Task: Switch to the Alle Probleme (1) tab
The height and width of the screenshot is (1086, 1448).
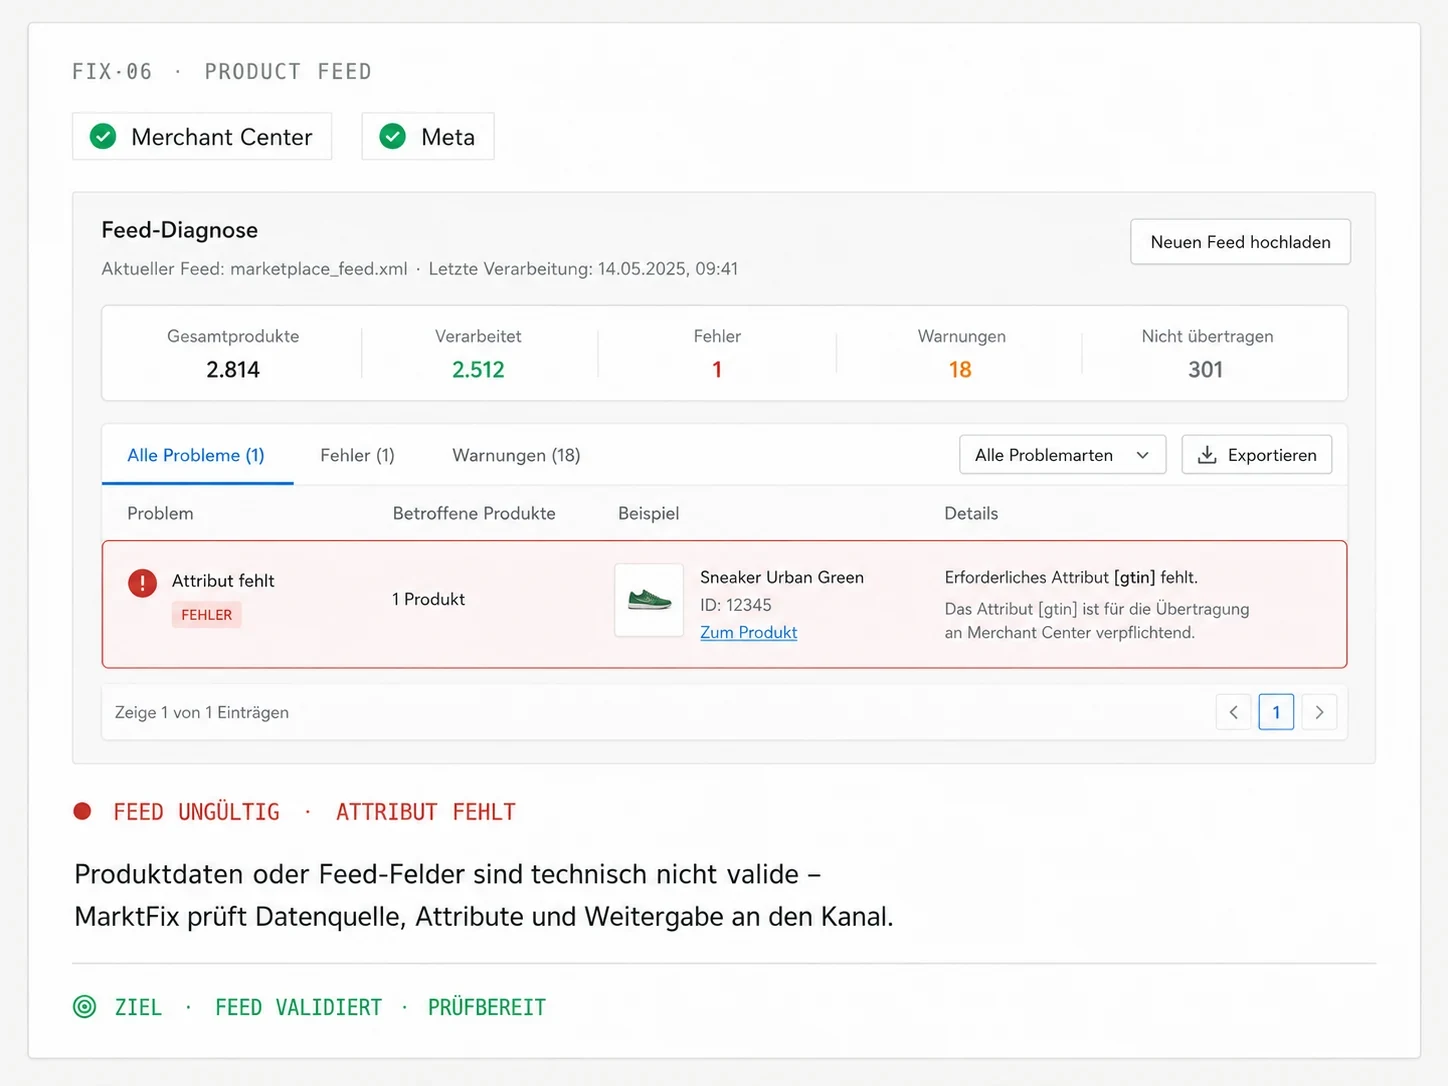Action: [x=196, y=455]
